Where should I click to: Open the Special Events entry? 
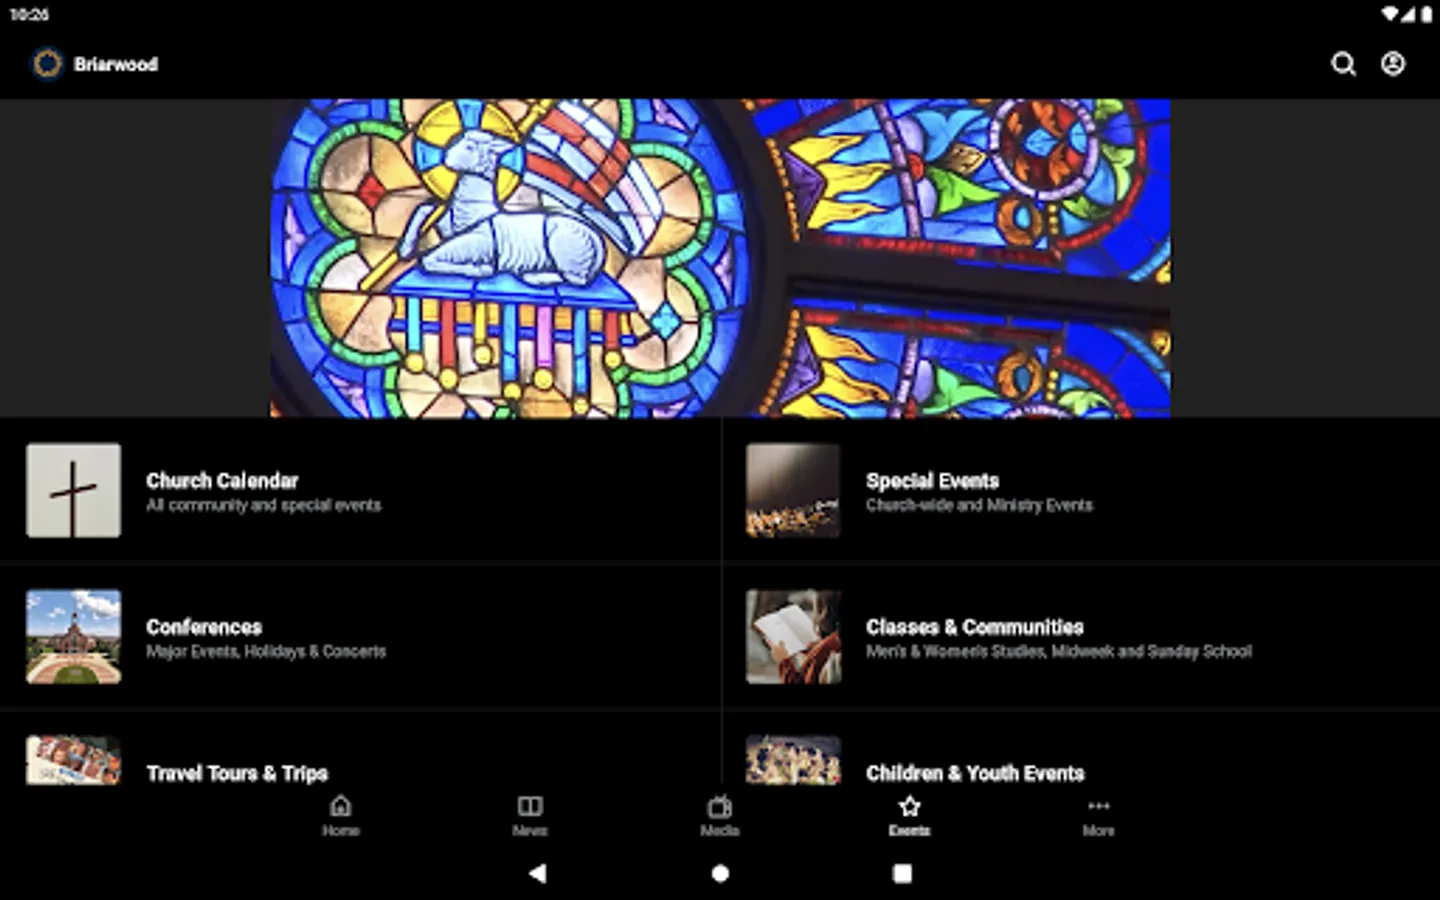pos(1081,490)
